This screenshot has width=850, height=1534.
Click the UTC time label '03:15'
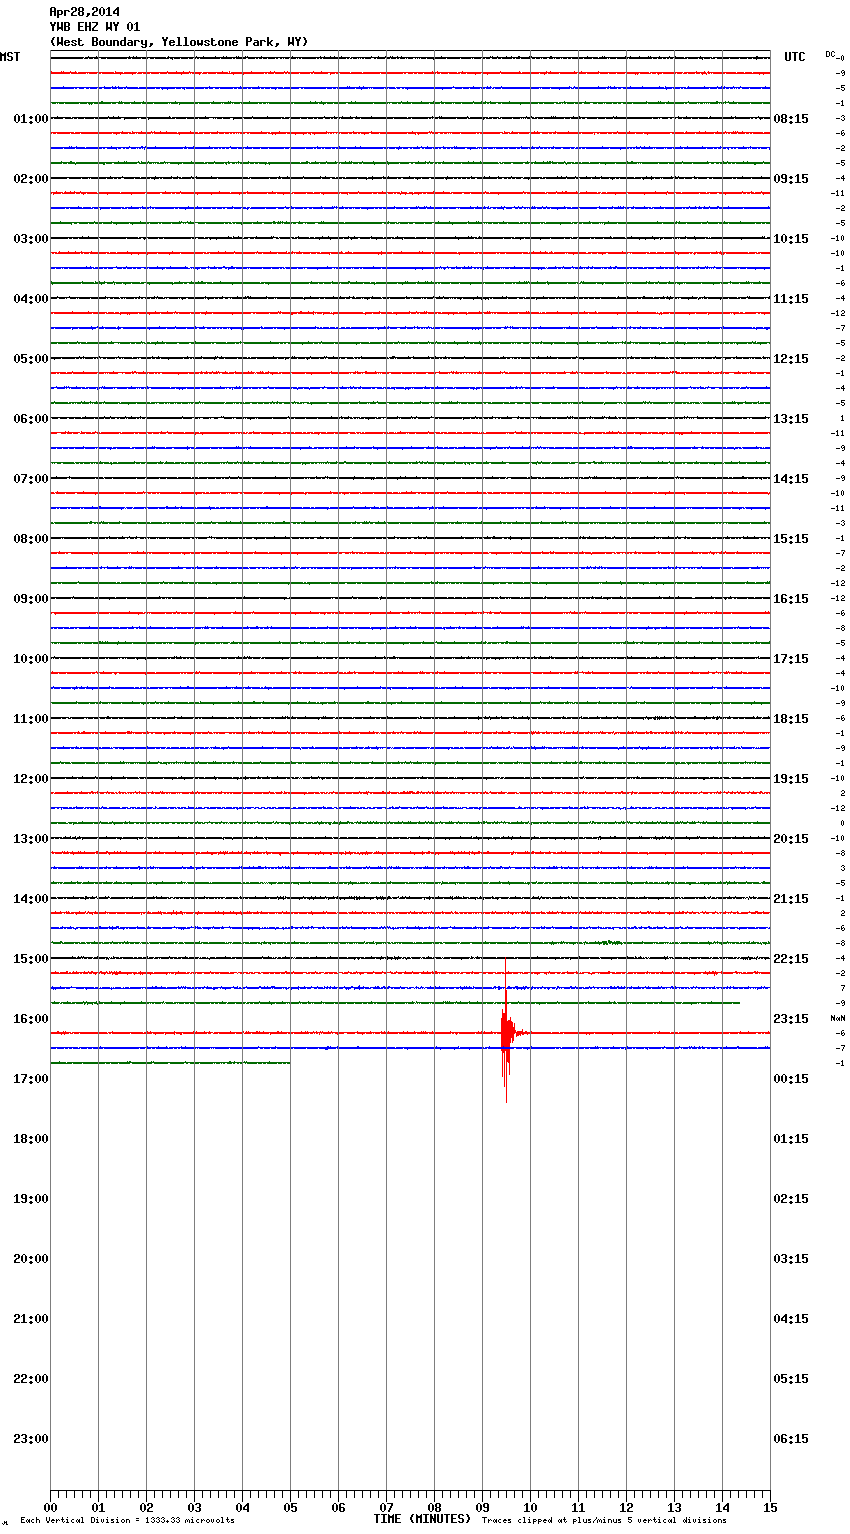pyautogui.click(x=791, y=1259)
